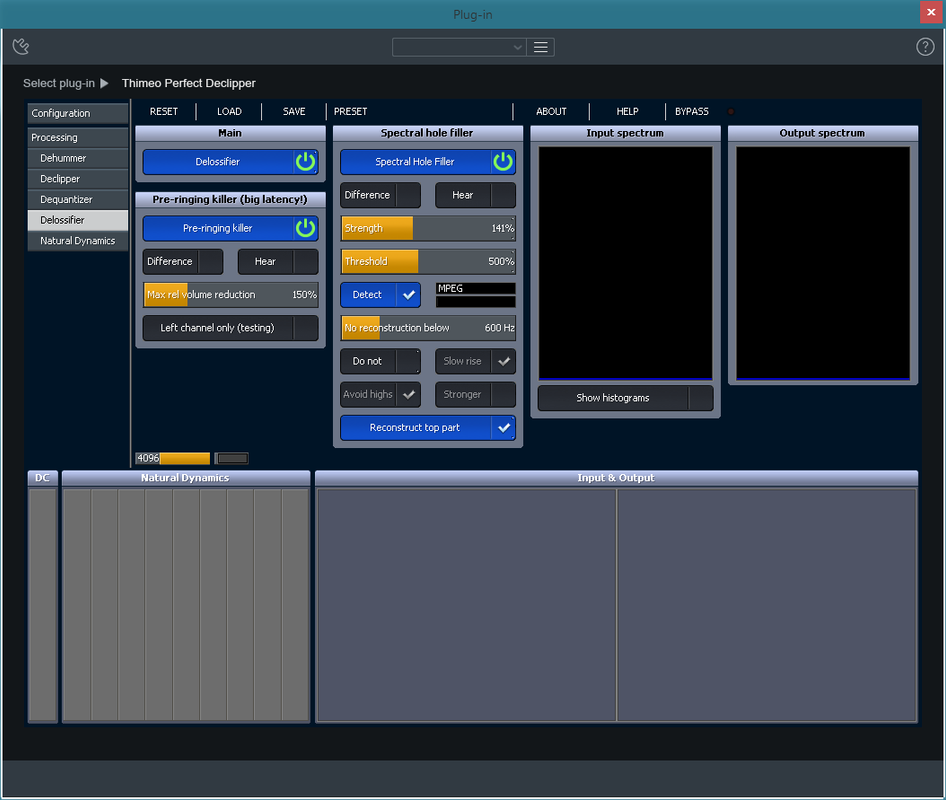
Task: Click the Input spectrum display
Action: [625, 263]
